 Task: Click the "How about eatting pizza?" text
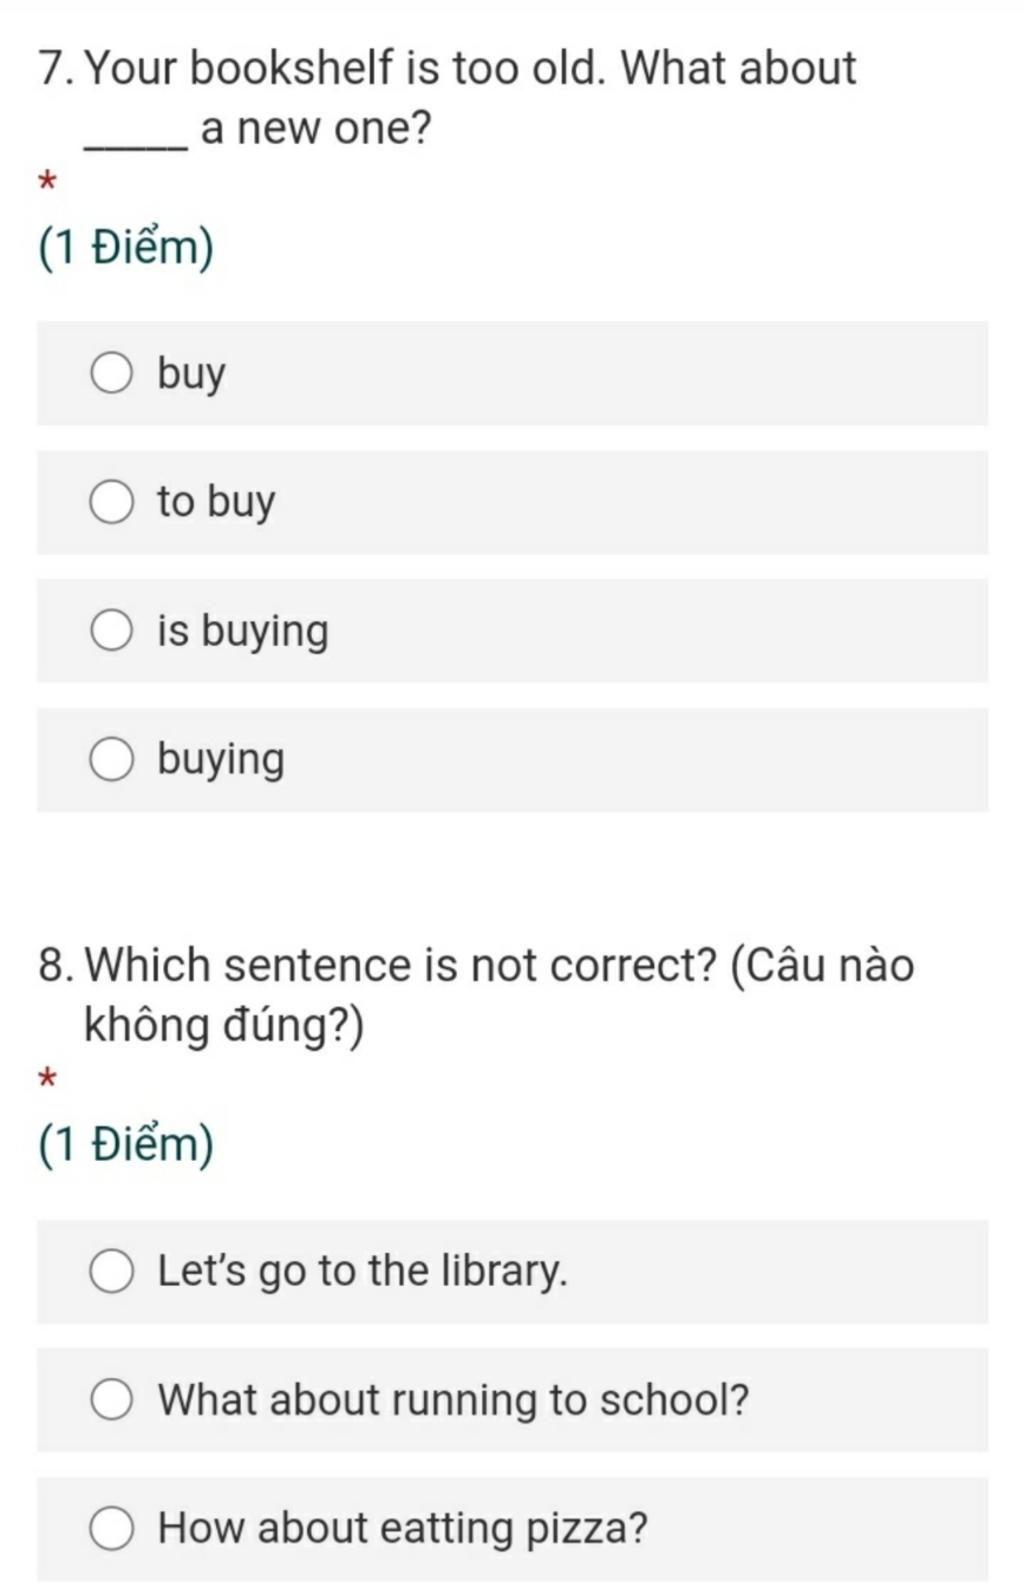click(x=403, y=1529)
